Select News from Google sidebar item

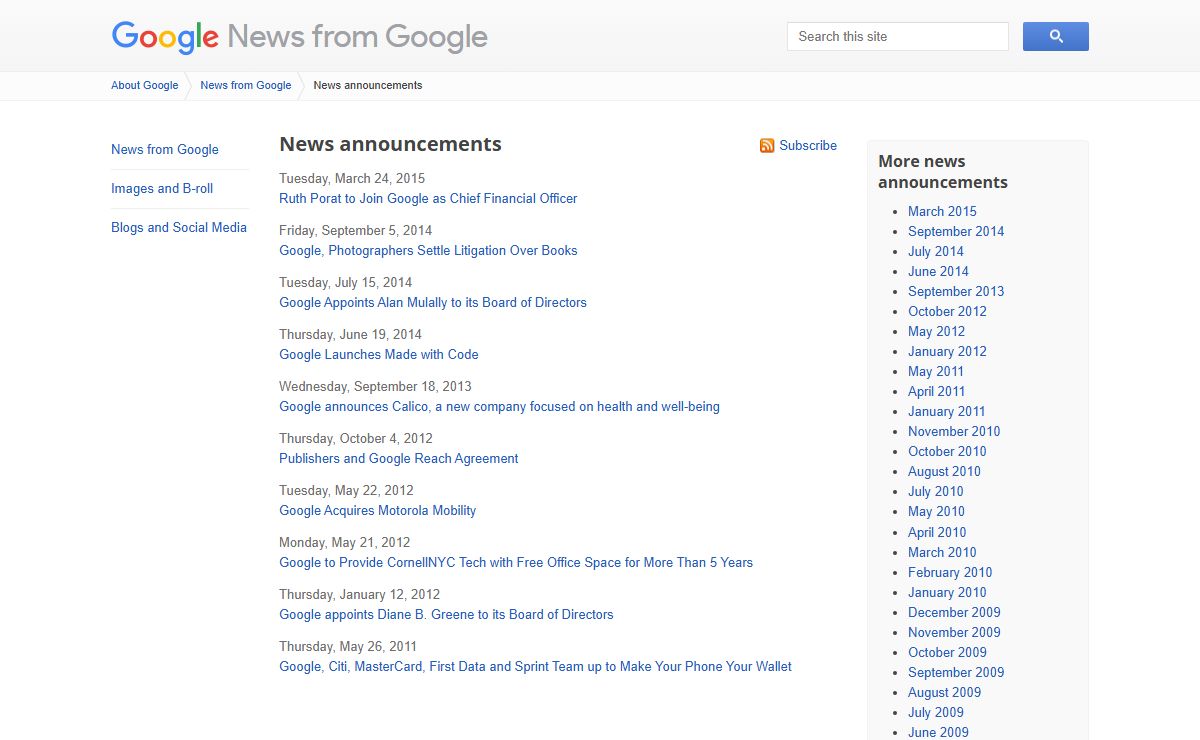tap(165, 149)
